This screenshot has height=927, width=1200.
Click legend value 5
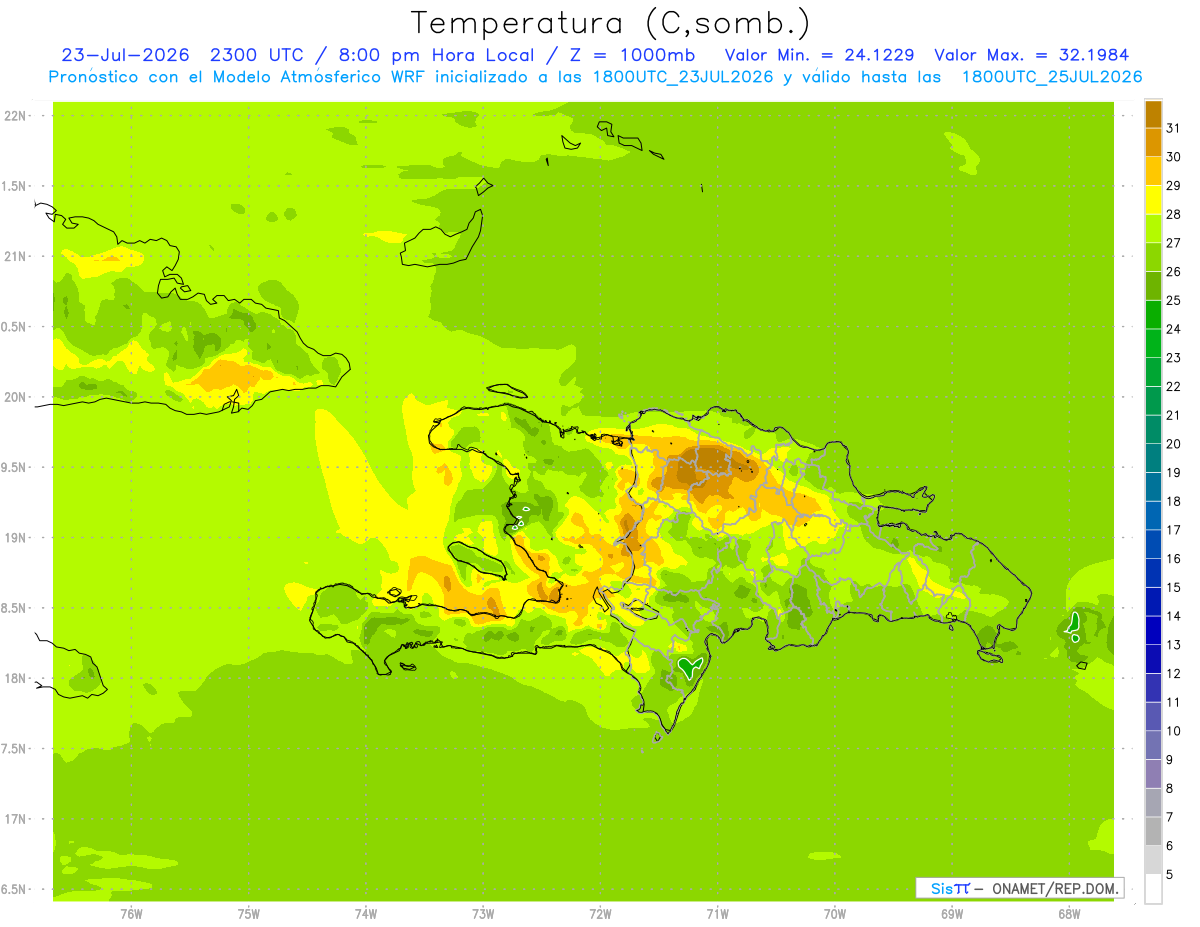[1170, 874]
